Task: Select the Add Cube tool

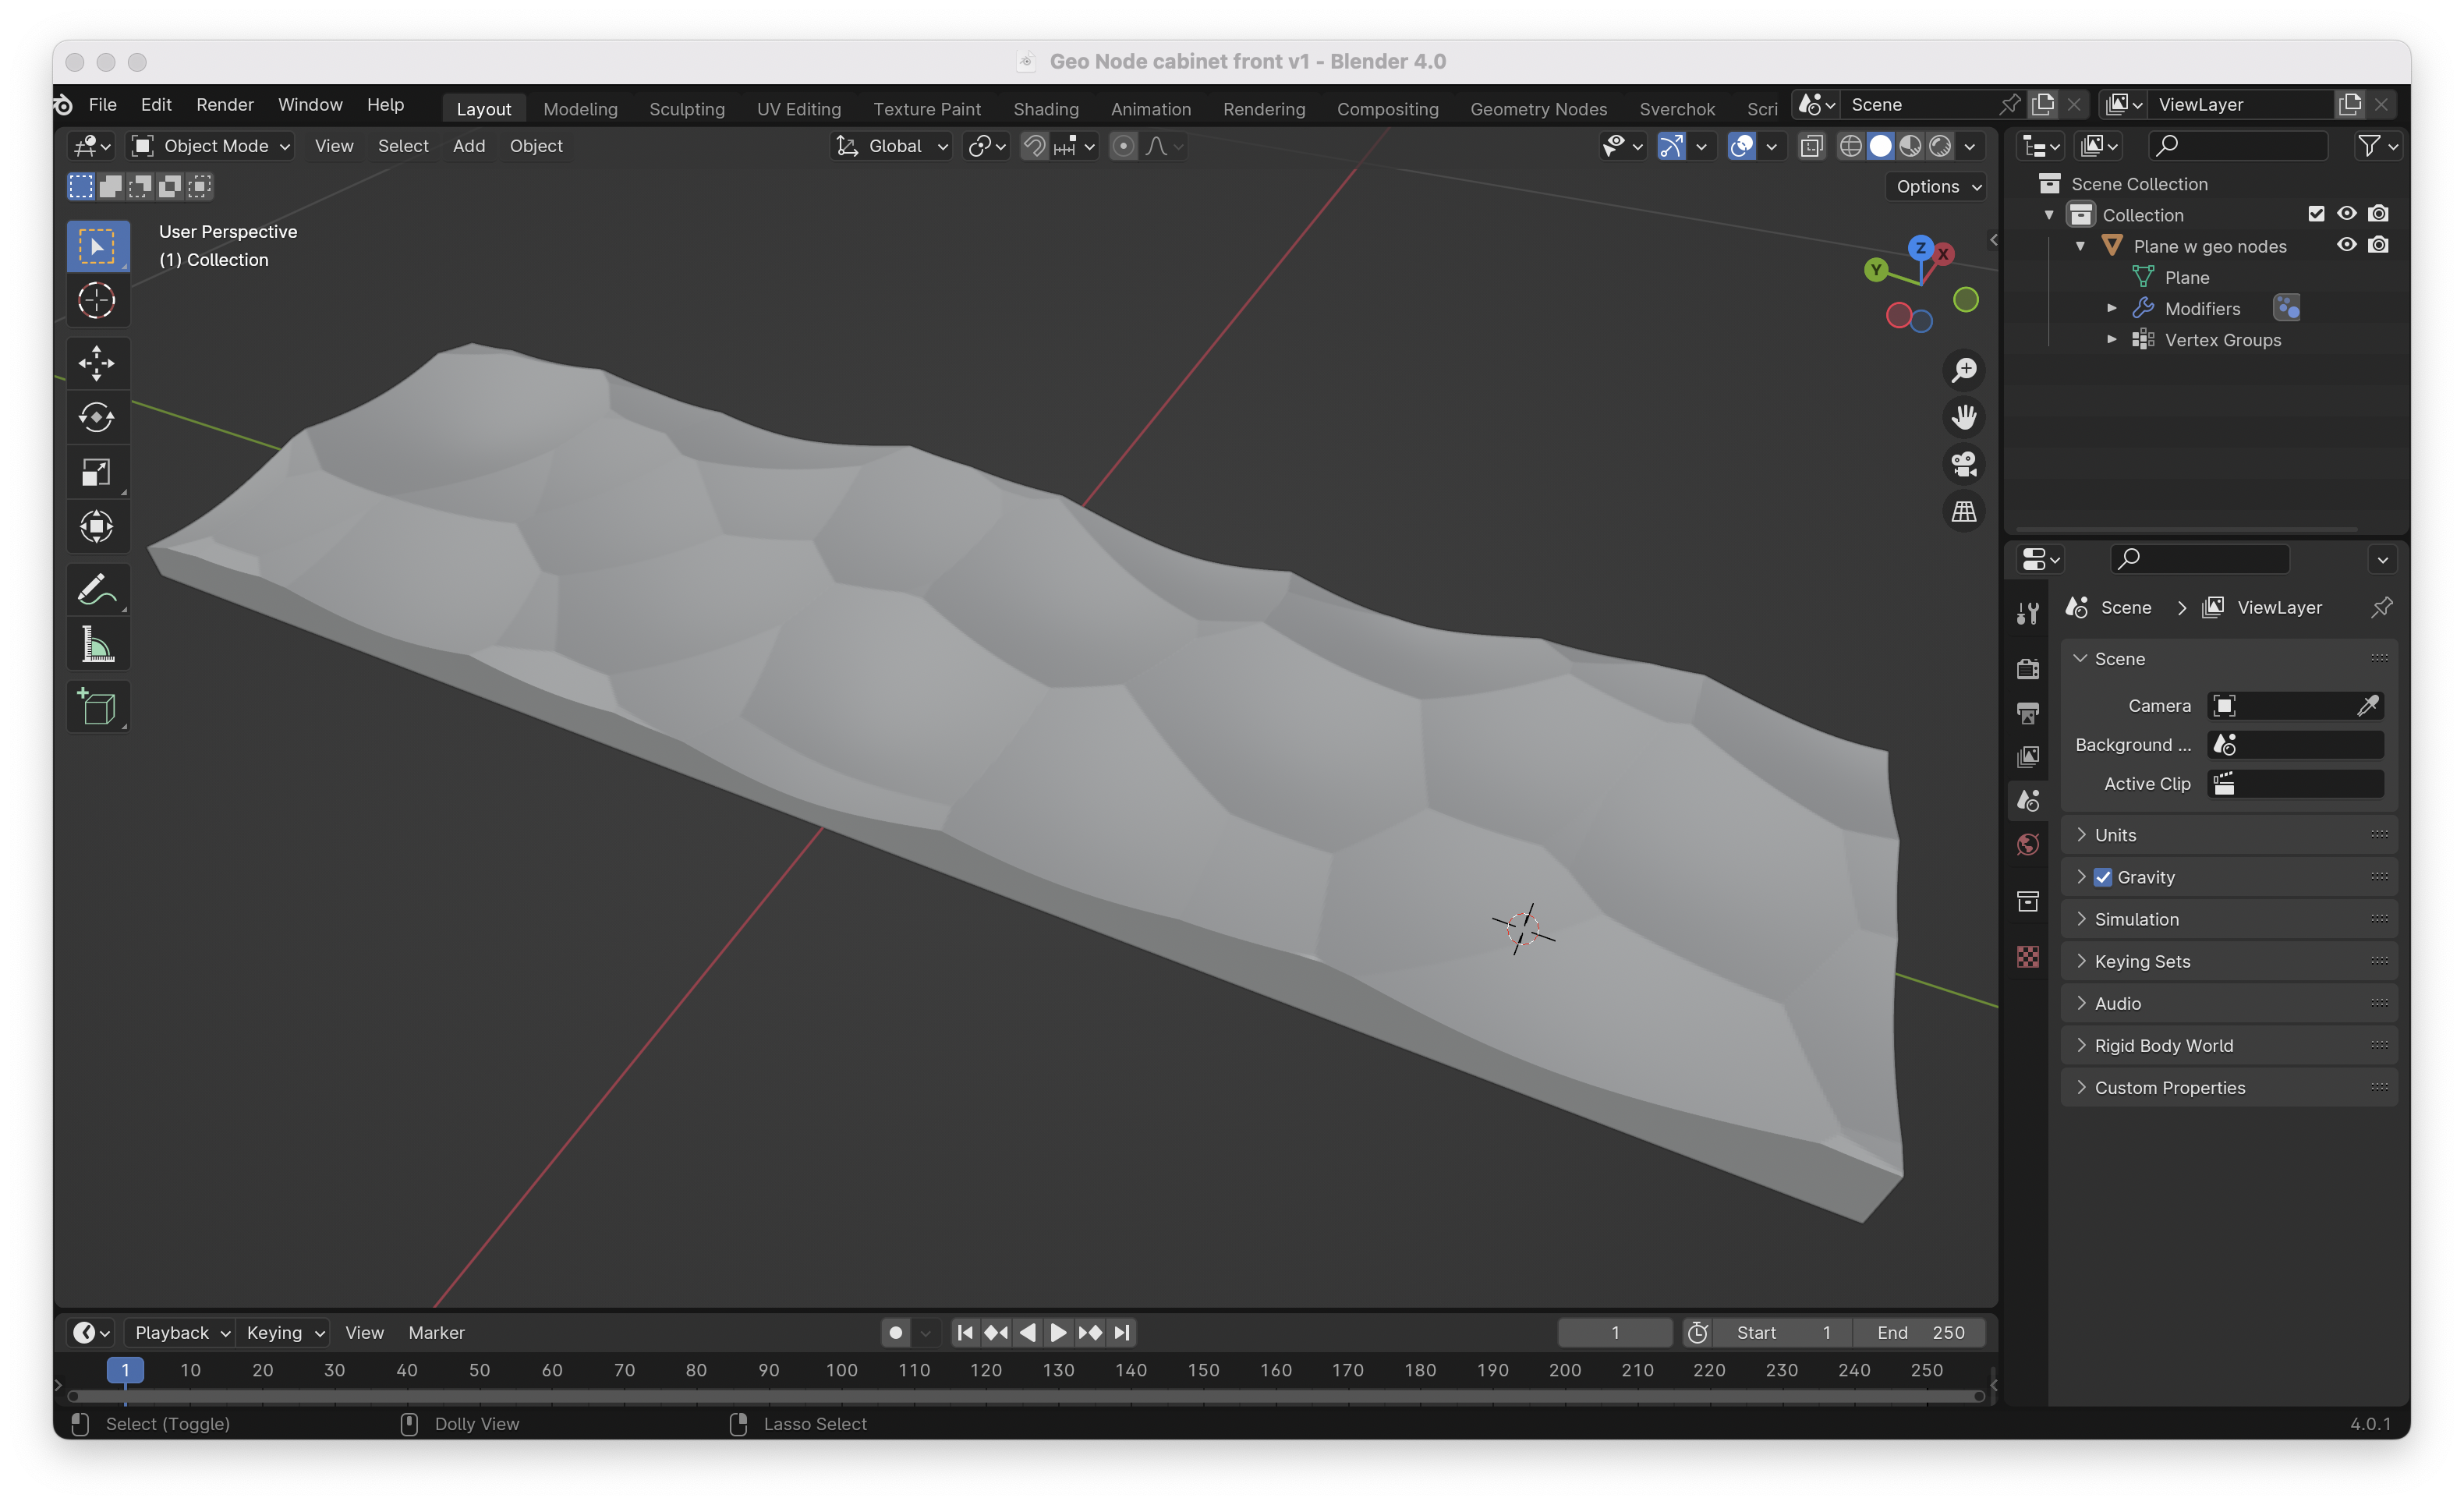Action: tap(97, 707)
